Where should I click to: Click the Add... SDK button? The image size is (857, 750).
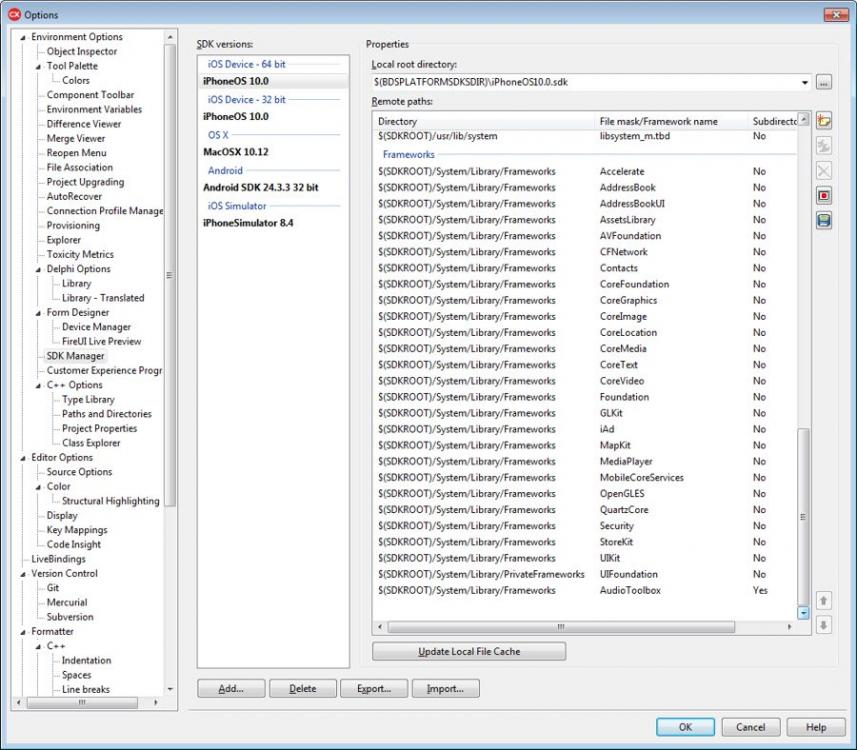pyautogui.click(x=231, y=689)
